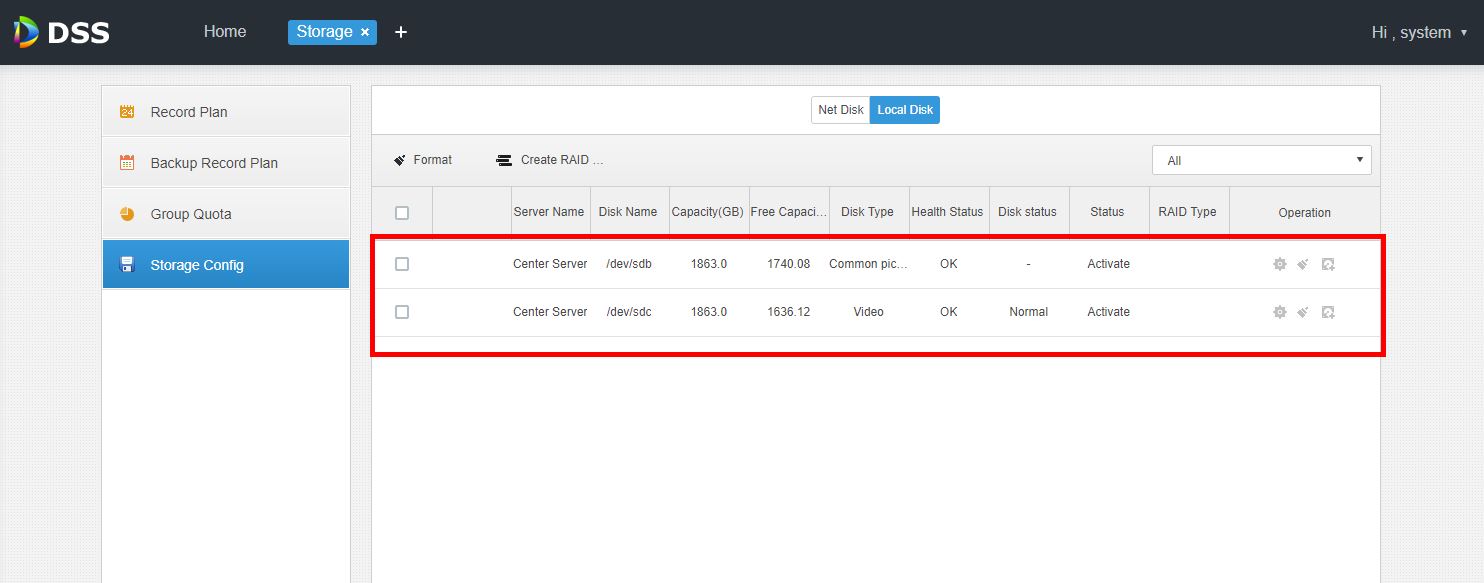This screenshot has height=583, width=1484.
Task: Click the Storage Config disk icon
Action: (127, 265)
